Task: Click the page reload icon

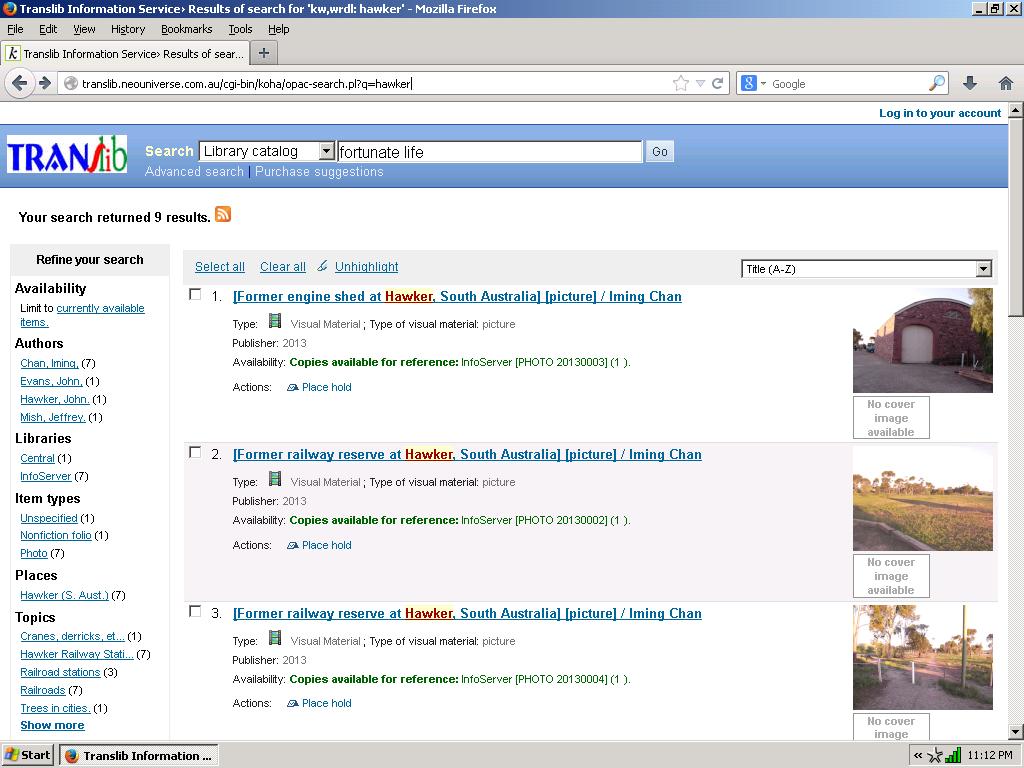Action: click(x=717, y=84)
